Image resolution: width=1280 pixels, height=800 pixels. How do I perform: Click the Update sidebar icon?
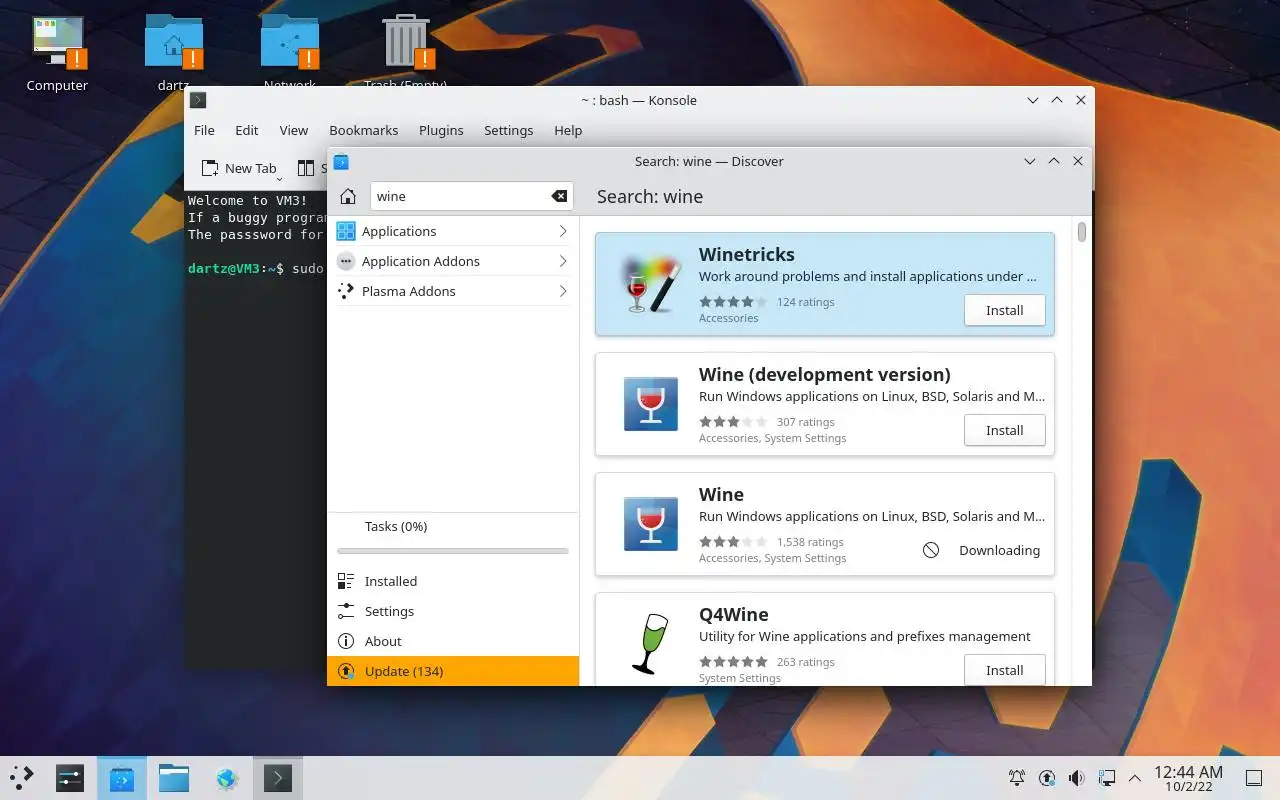pyautogui.click(x=346, y=671)
